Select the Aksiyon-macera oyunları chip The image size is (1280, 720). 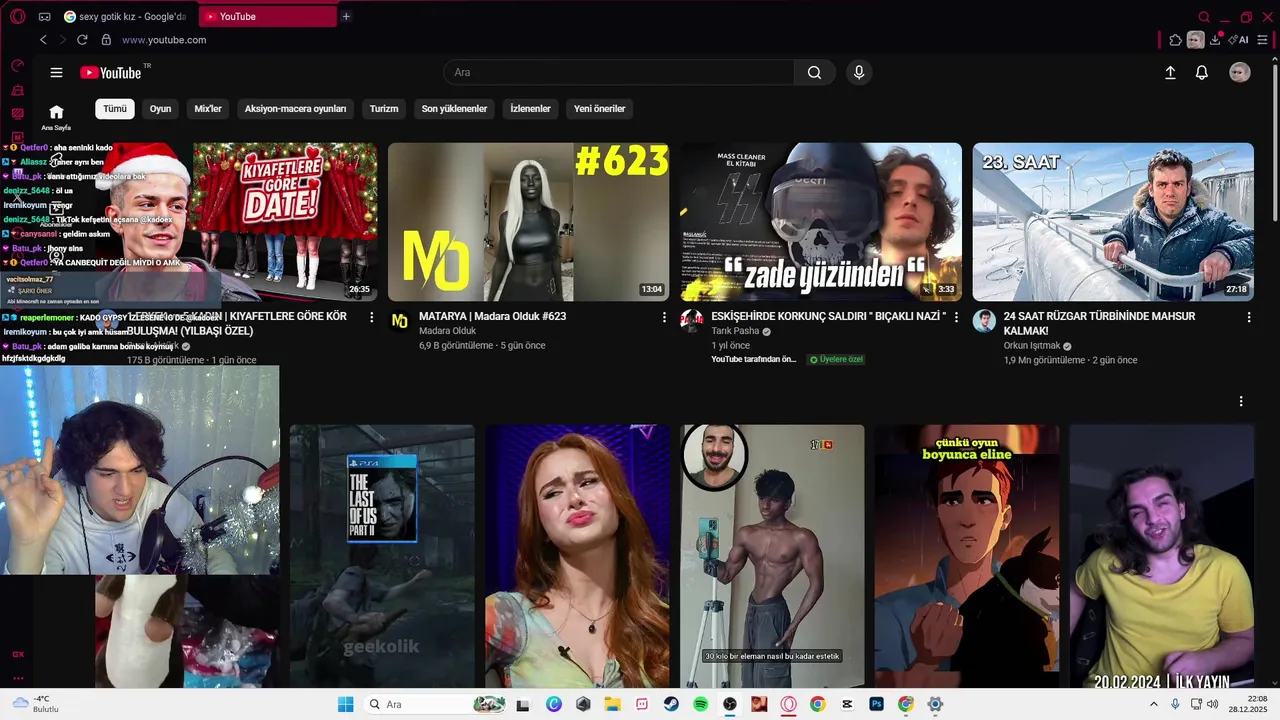(295, 109)
